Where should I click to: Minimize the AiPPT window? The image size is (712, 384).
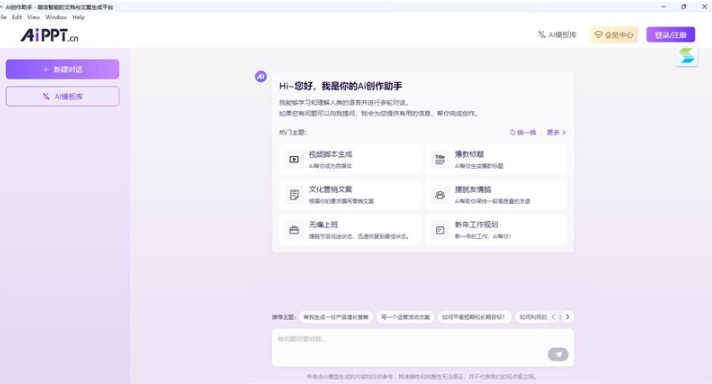pos(663,7)
